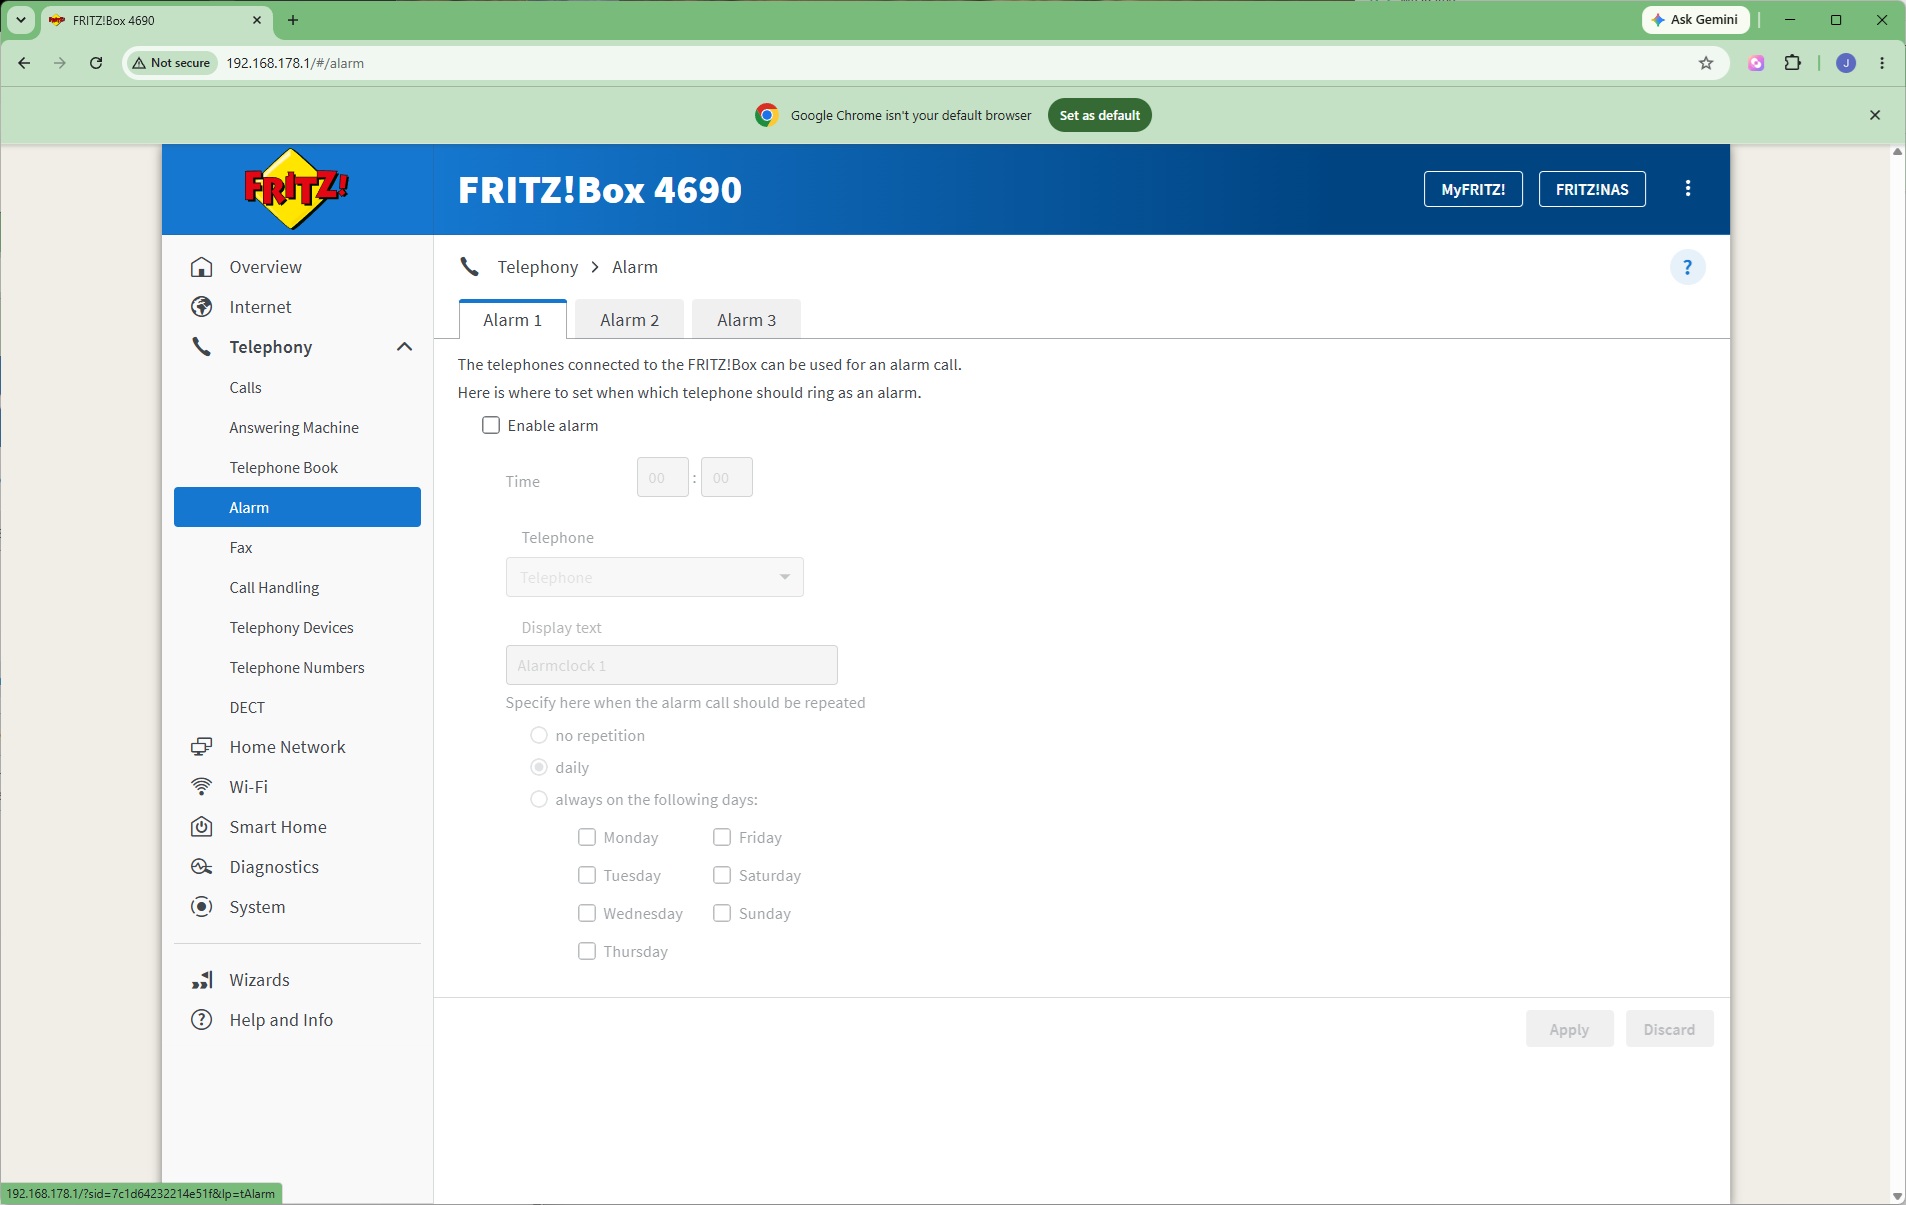Click the Help and Info question icon

pyautogui.click(x=202, y=1020)
